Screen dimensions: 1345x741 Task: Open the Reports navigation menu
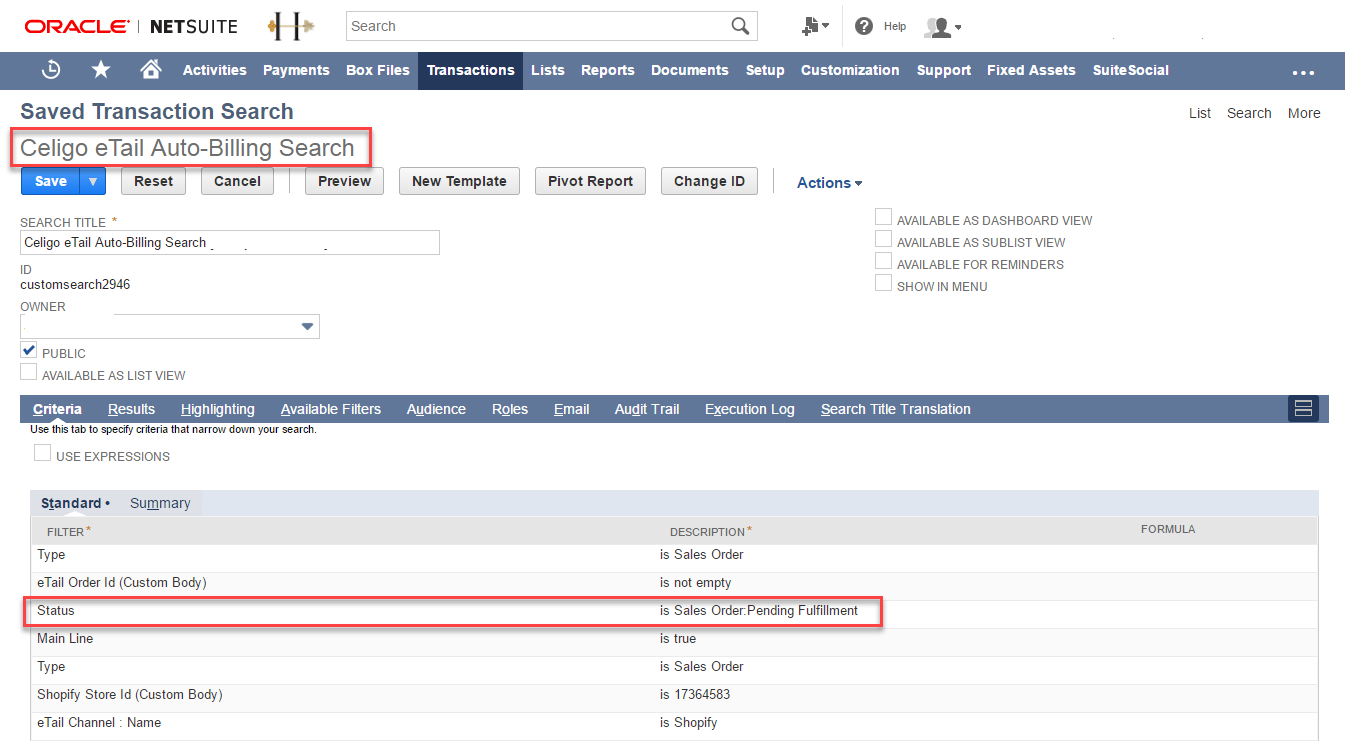[x=608, y=70]
